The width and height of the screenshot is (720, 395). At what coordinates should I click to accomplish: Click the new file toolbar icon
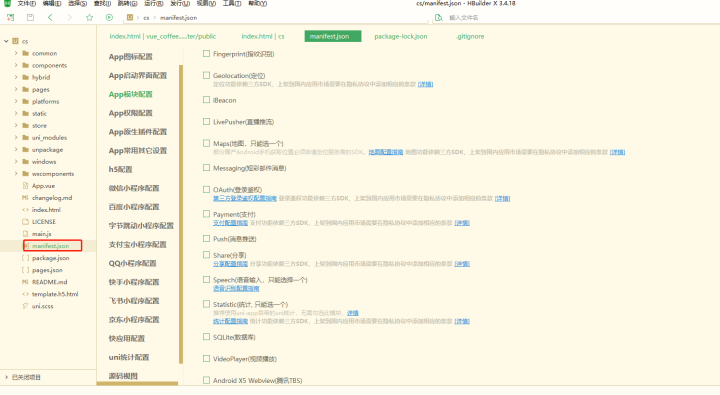pos(11,17)
